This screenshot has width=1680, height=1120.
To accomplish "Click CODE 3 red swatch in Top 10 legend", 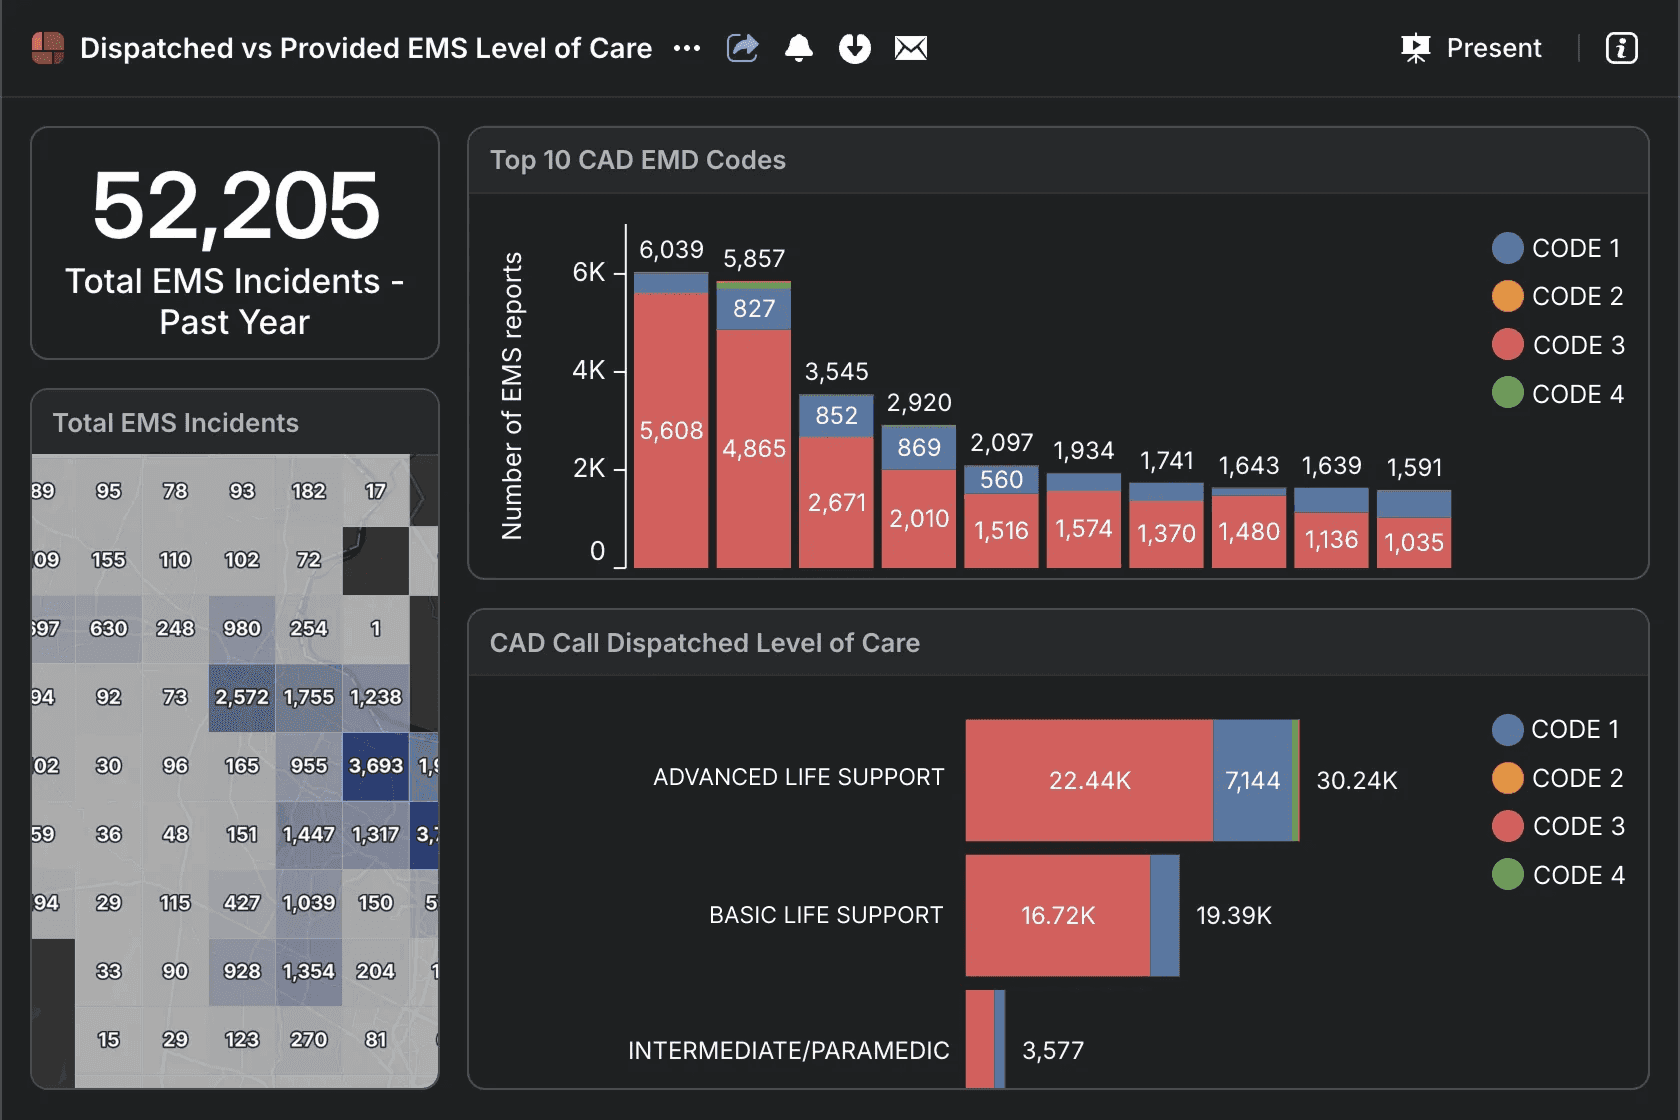I will click(1507, 345).
